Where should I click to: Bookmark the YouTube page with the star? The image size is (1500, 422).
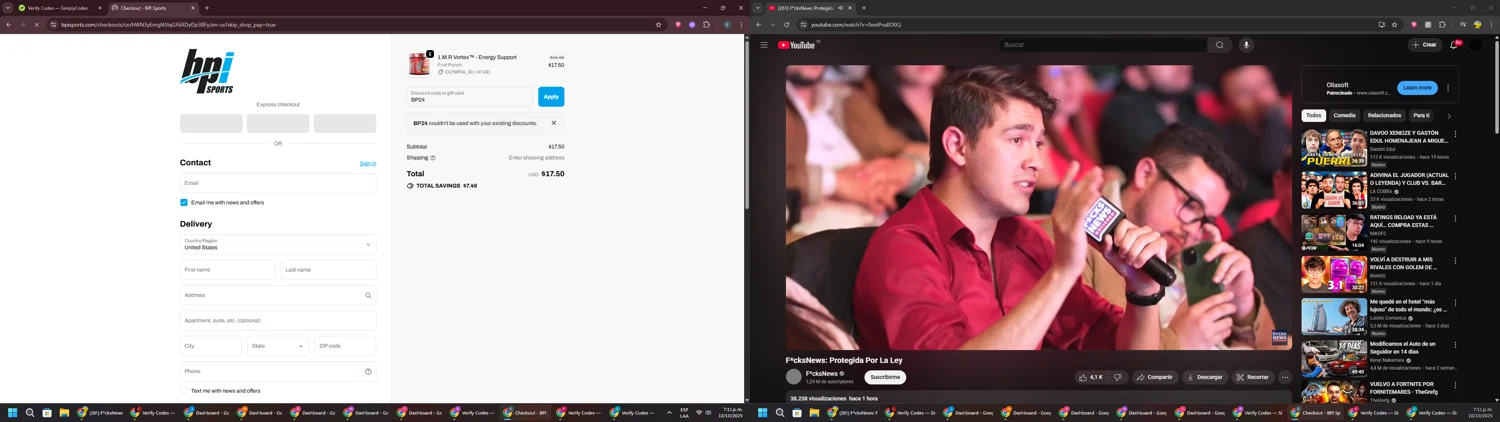(1395, 25)
